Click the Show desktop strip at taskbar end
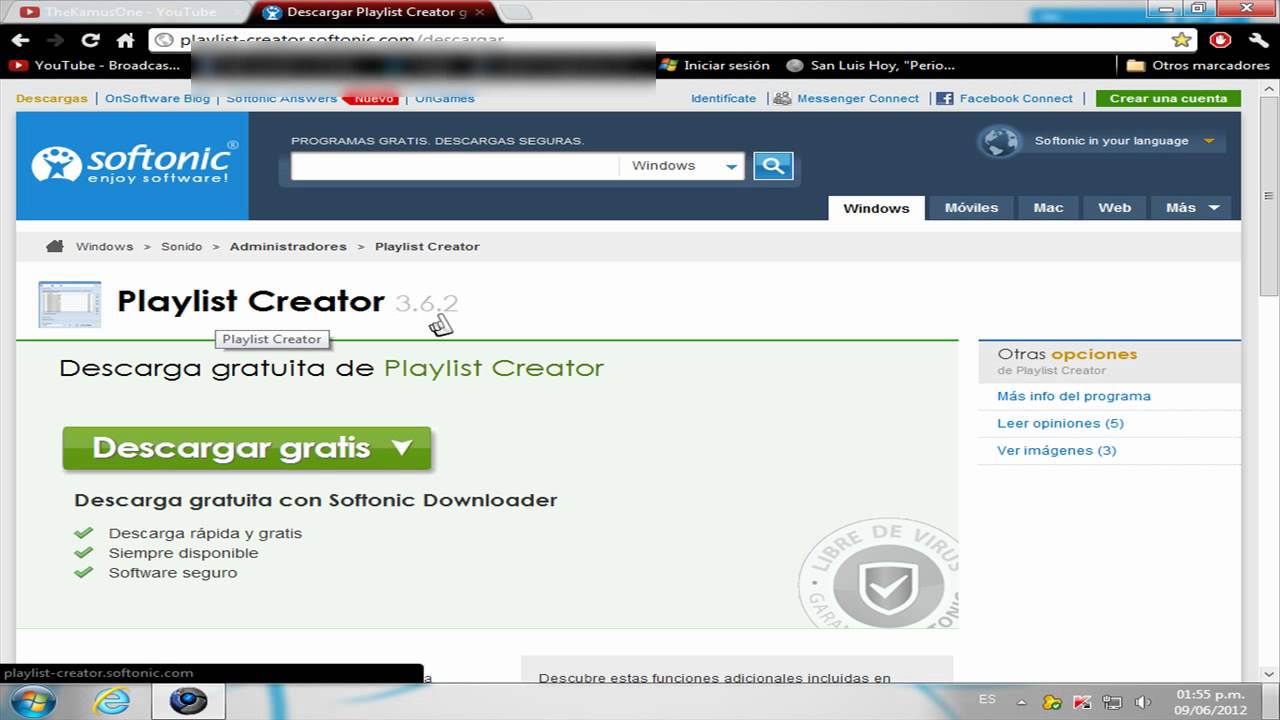This screenshot has width=1280, height=720. point(1273,701)
